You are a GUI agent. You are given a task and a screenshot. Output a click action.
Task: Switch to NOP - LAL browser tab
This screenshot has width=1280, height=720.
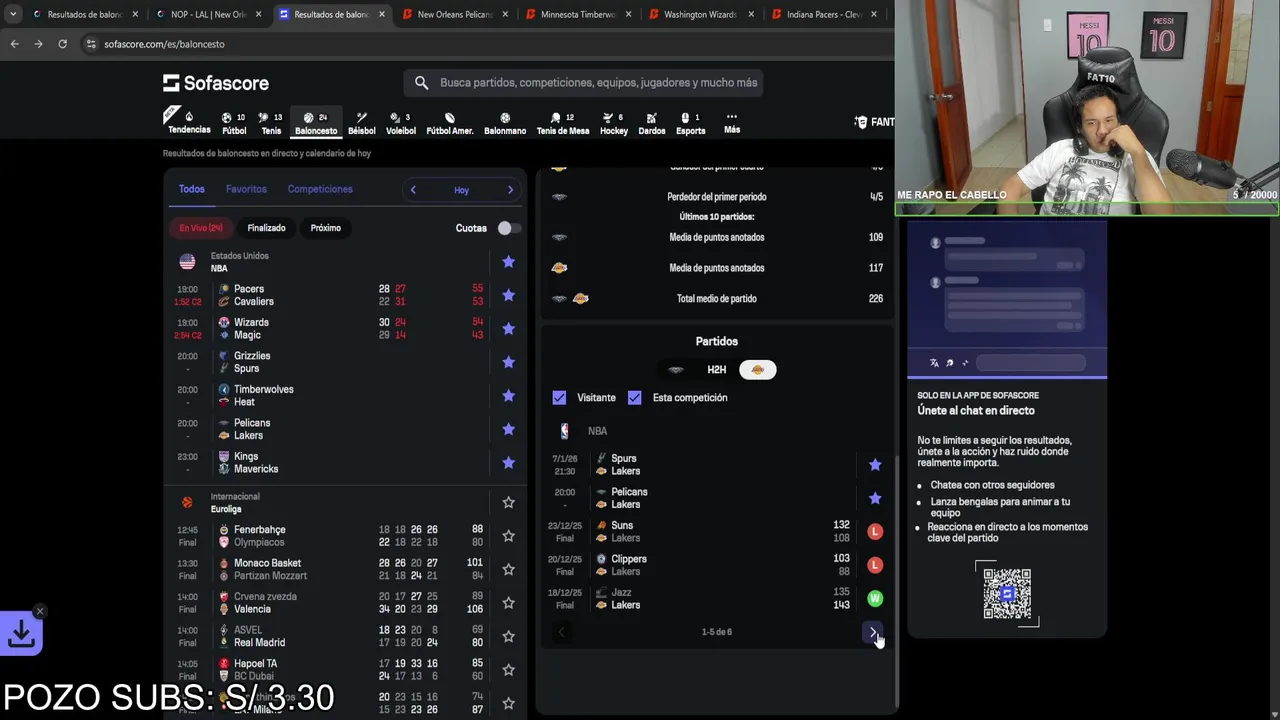[x=209, y=14]
